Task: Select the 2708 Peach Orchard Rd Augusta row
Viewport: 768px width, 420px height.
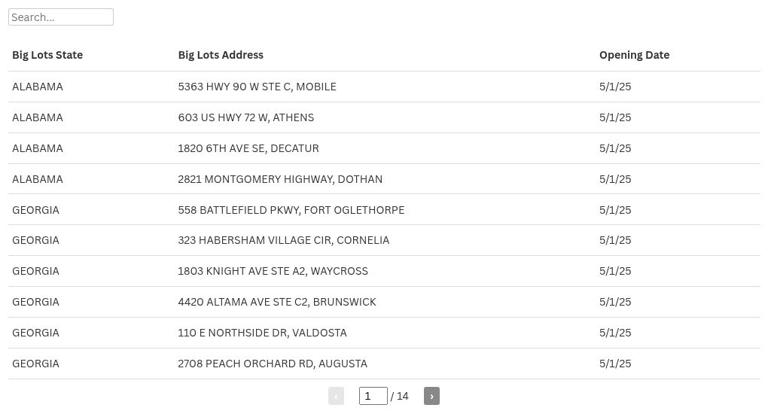Action: coord(272,364)
